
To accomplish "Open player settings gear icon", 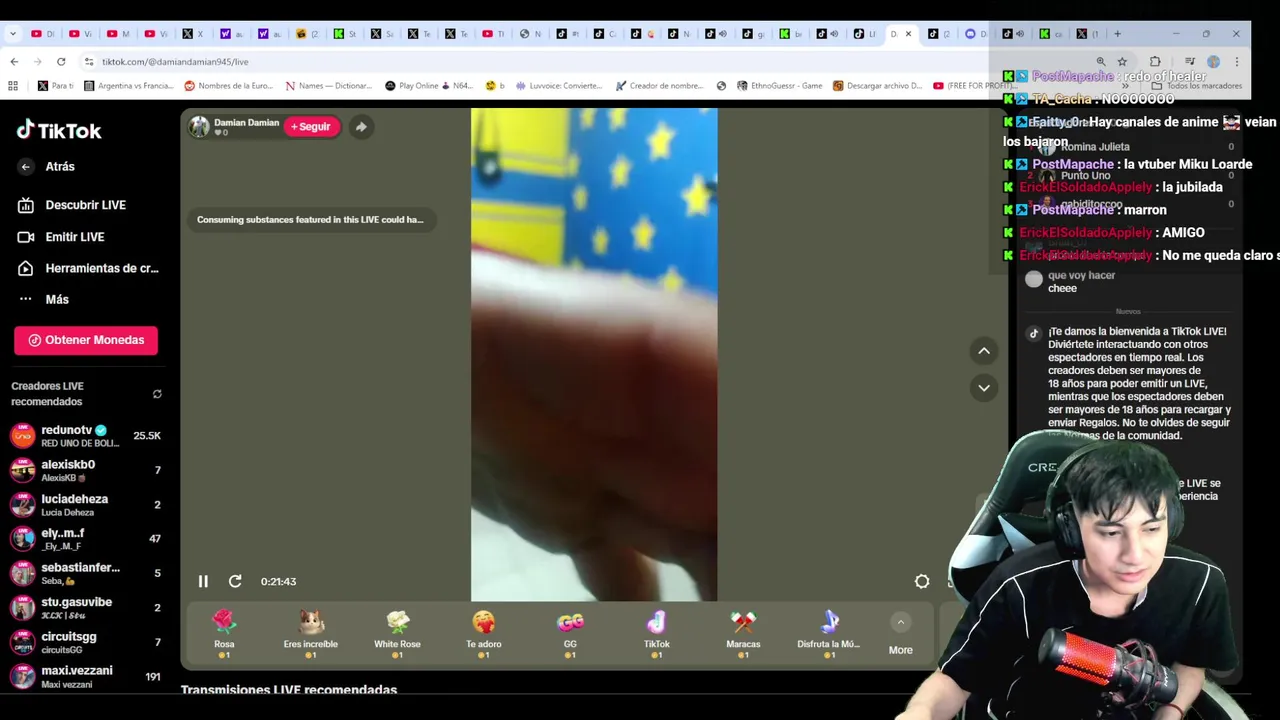I will click(922, 581).
